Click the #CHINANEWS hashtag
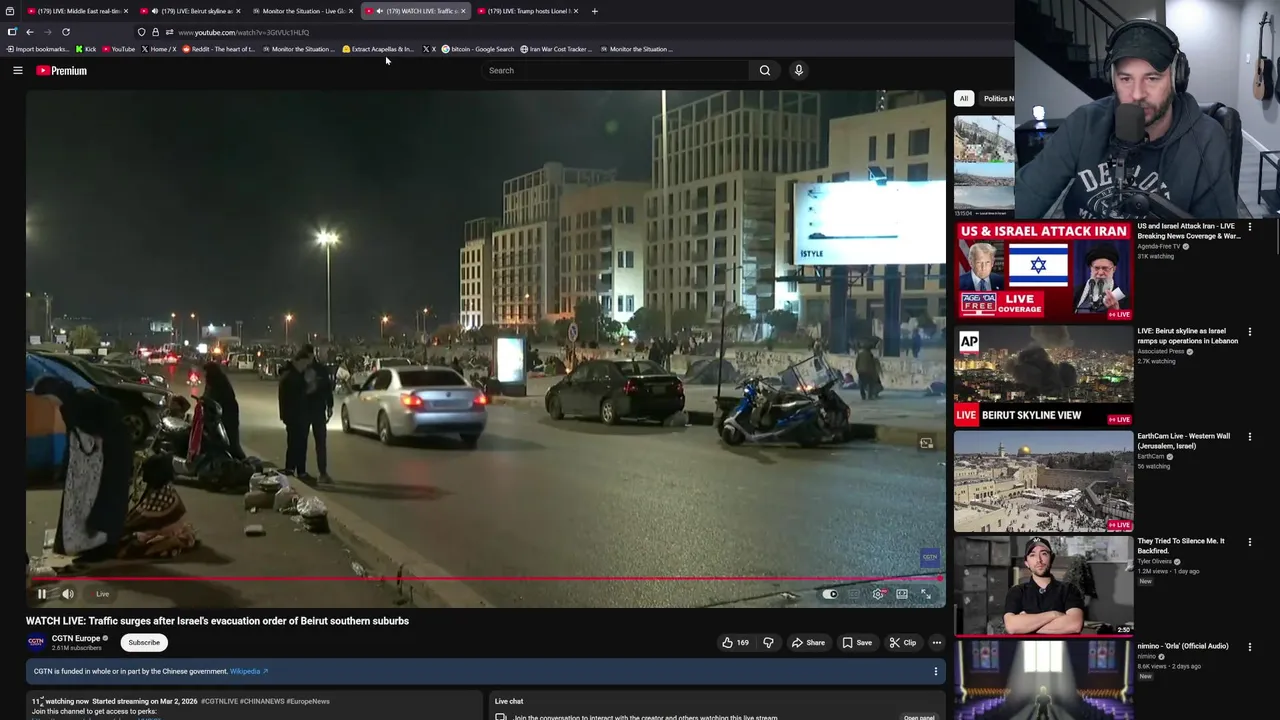Screen dimensions: 1280x720 (261, 701)
